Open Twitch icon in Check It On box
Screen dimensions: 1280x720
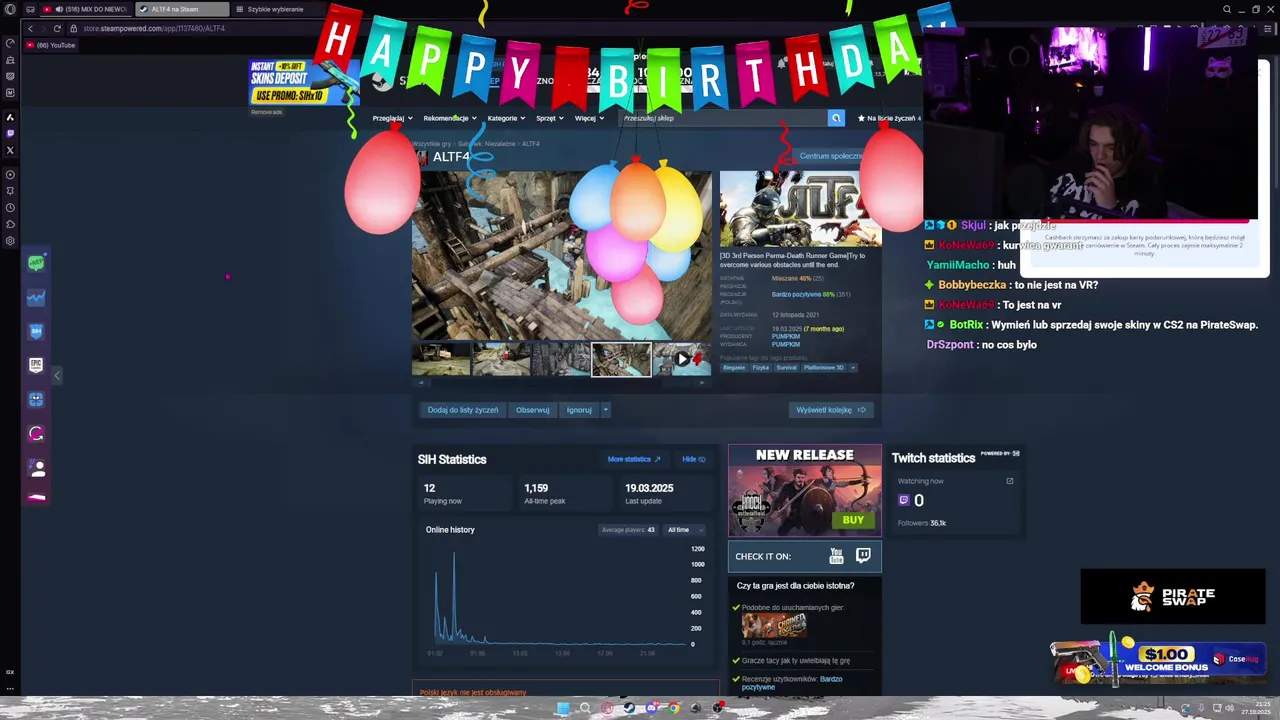point(863,556)
